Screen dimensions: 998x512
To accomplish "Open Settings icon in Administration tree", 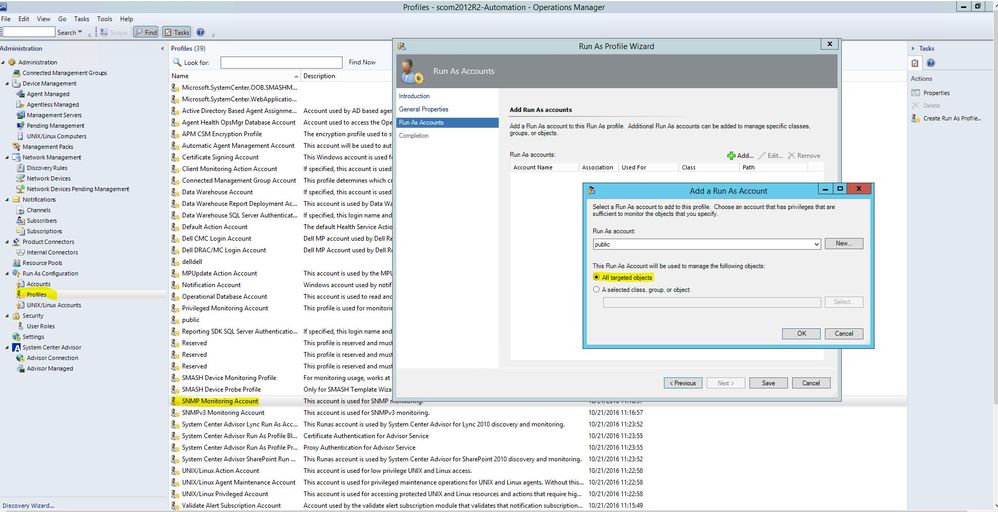I will point(17,337).
